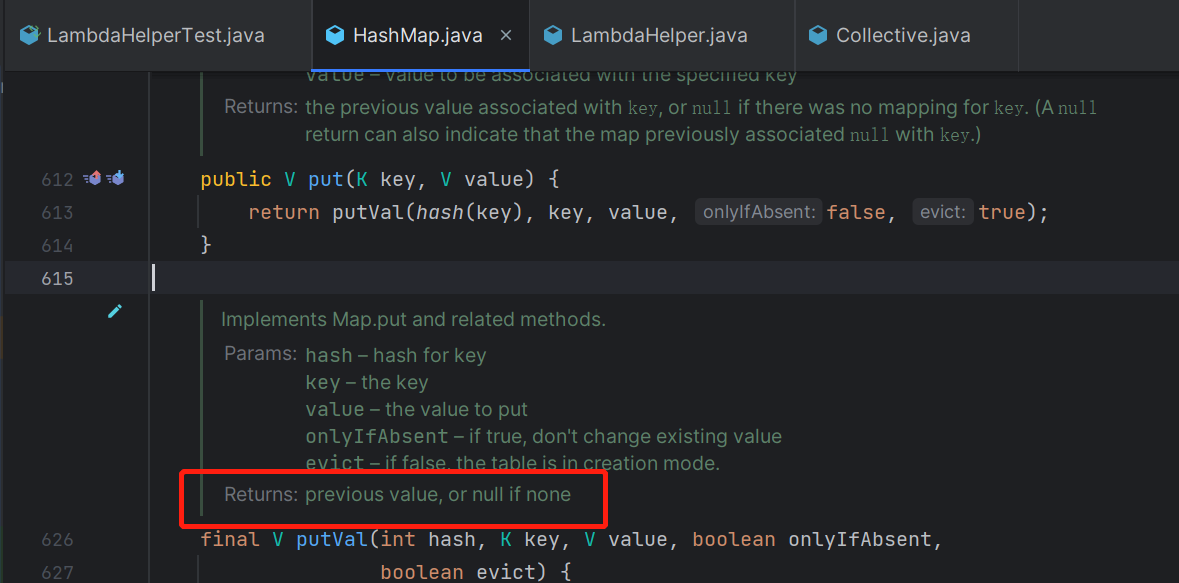Click the LambdaHelperTest.java tab file icon
This screenshot has height=583, width=1179.
click(x=29, y=36)
